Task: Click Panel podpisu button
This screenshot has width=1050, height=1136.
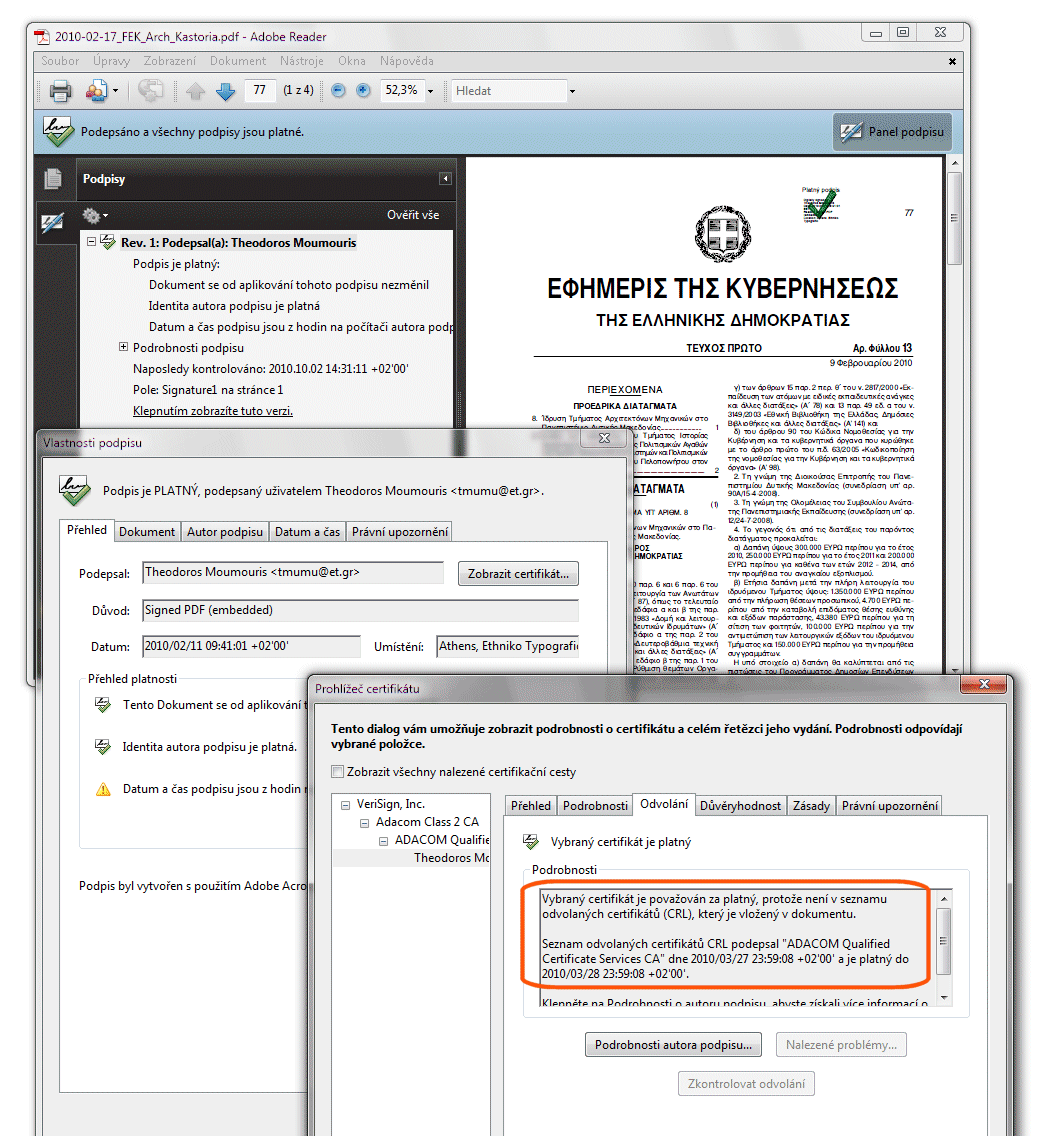Action: (892, 132)
